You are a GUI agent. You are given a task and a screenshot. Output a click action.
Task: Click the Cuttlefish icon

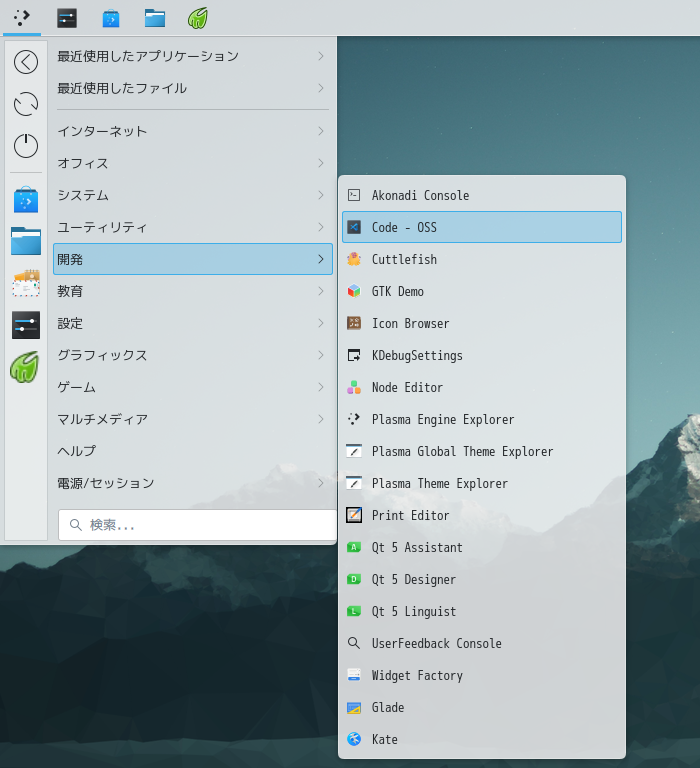354,259
